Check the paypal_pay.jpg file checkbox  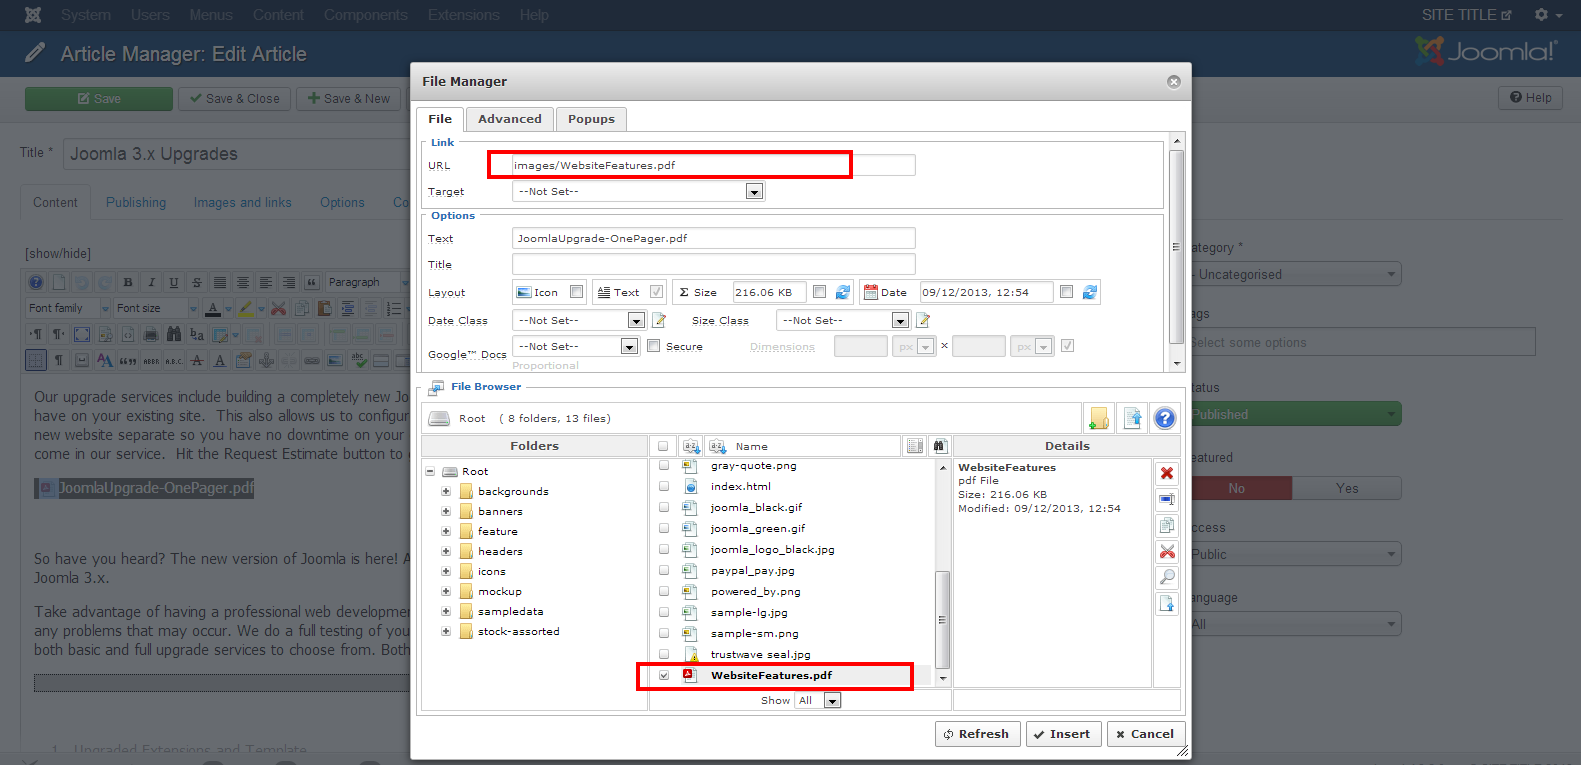664,571
